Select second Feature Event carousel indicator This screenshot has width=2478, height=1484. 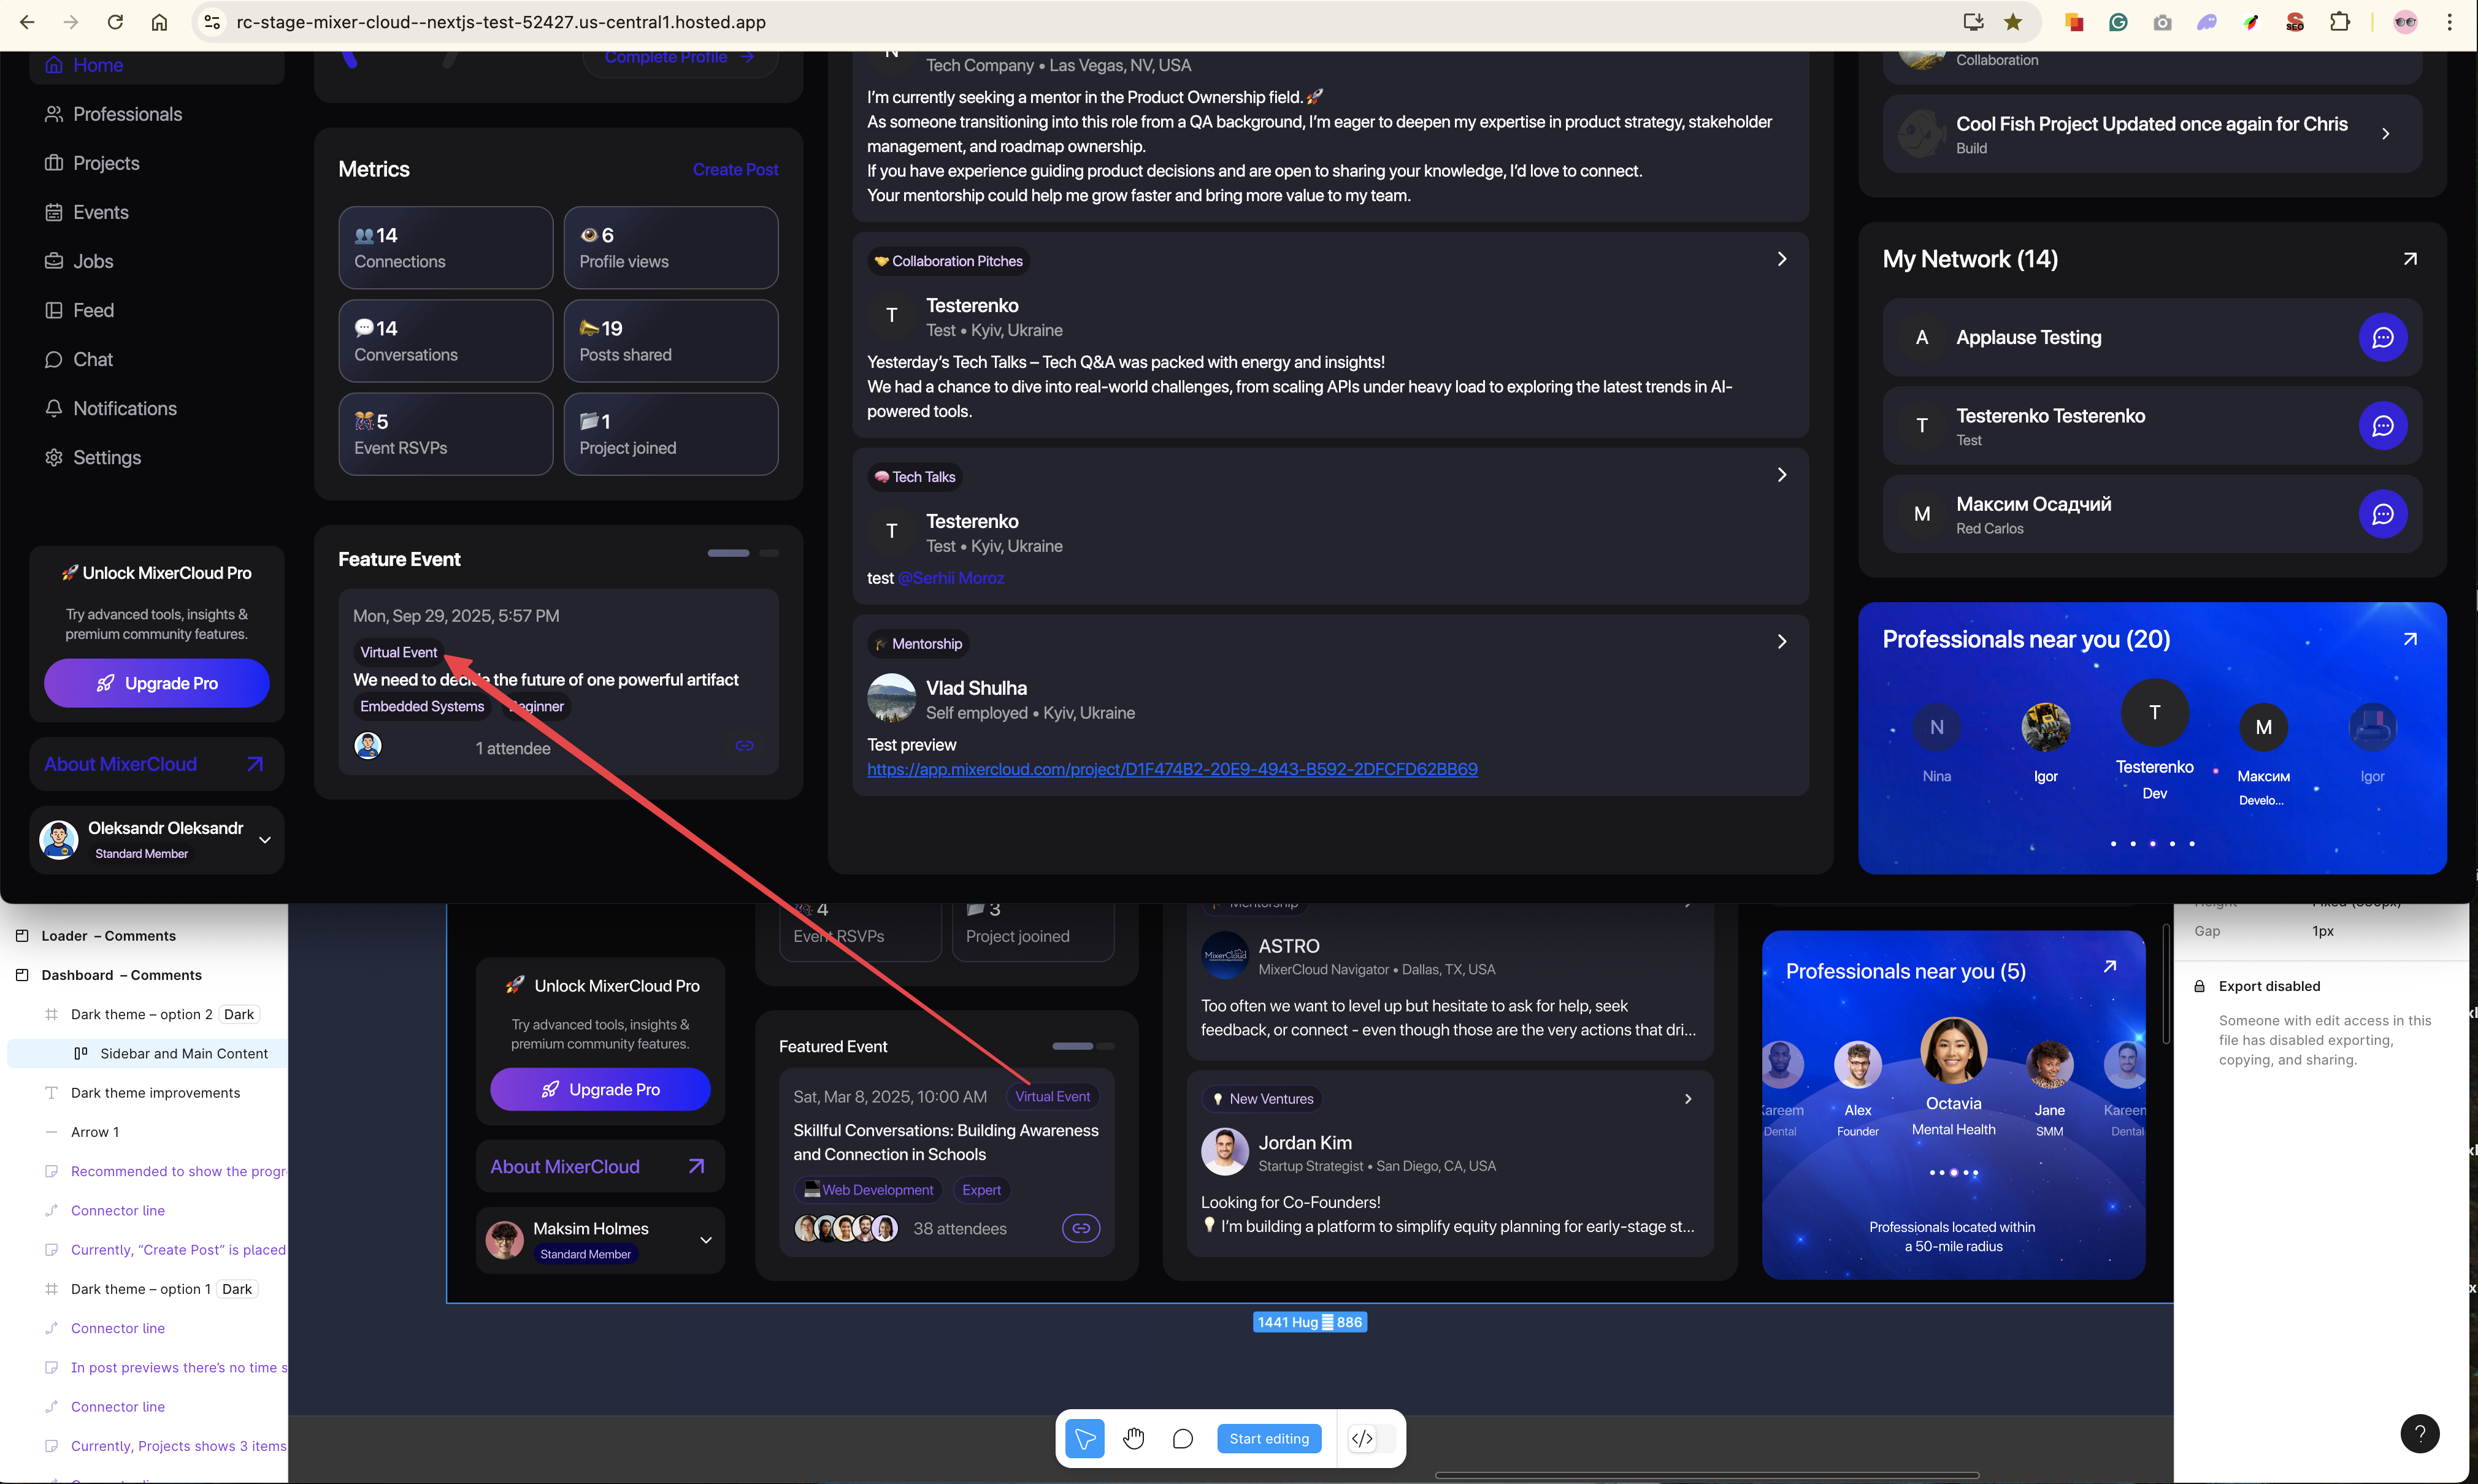(x=768, y=553)
